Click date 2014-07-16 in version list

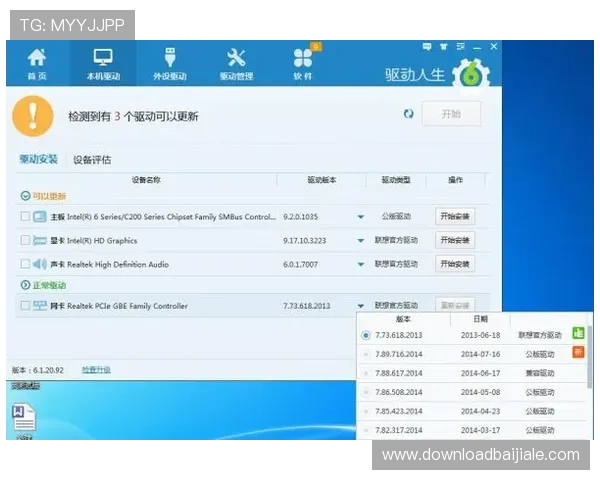pos(481,354)
